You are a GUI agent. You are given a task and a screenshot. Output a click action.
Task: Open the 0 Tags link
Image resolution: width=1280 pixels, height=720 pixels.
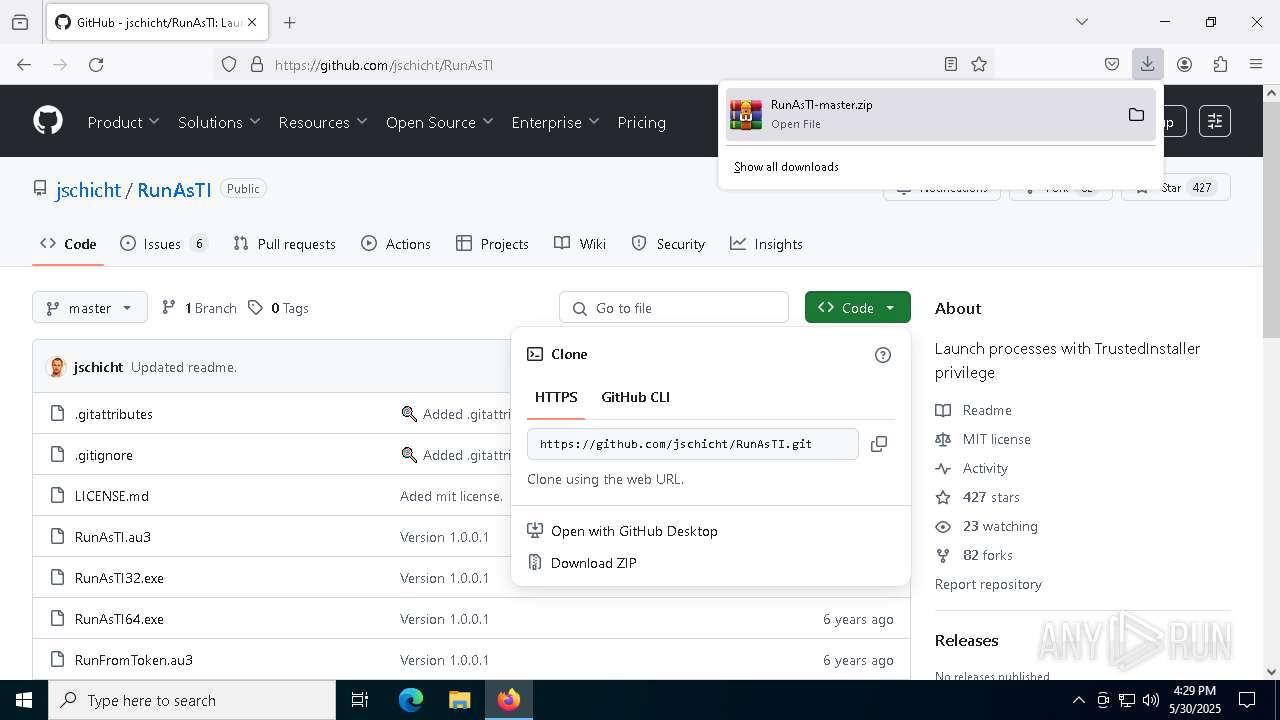click(279, 308)
